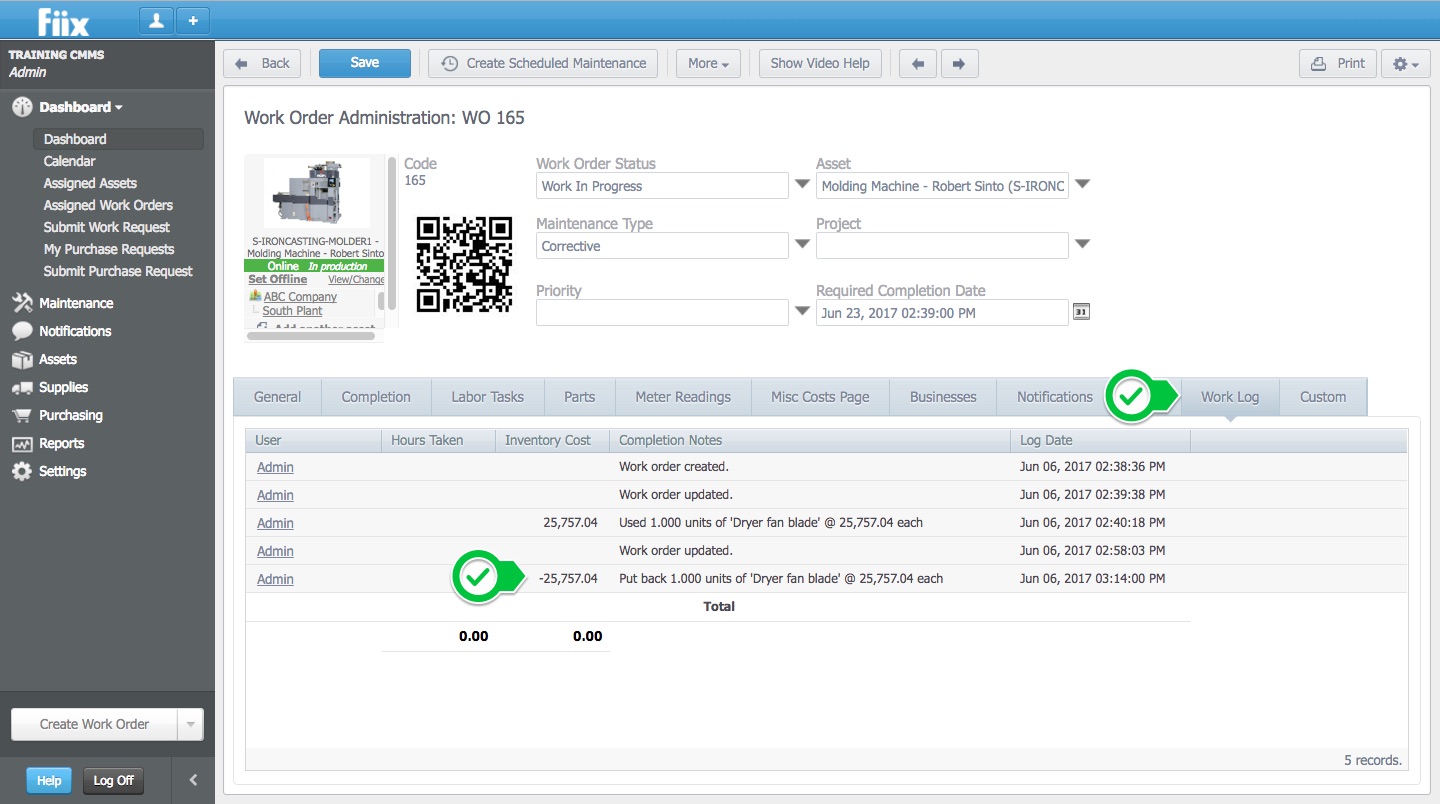Click the Back button
The height and width of the screenshot is (804, 1440).
pos(262,63)
